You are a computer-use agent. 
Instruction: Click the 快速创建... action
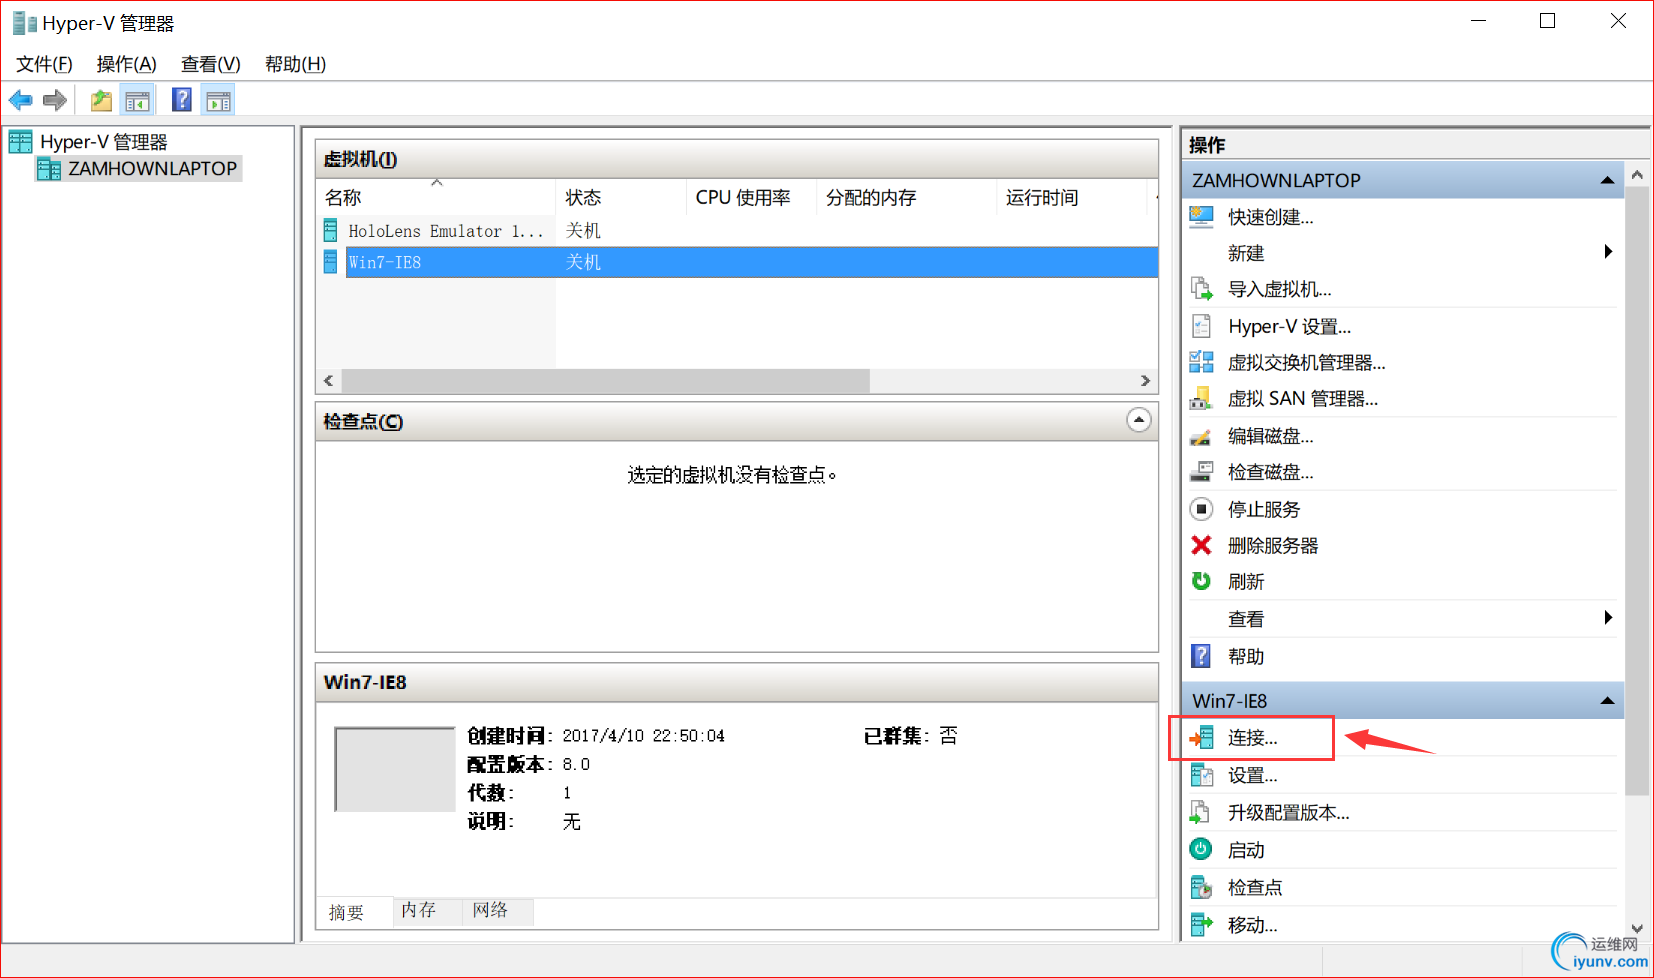point(1271,217)
